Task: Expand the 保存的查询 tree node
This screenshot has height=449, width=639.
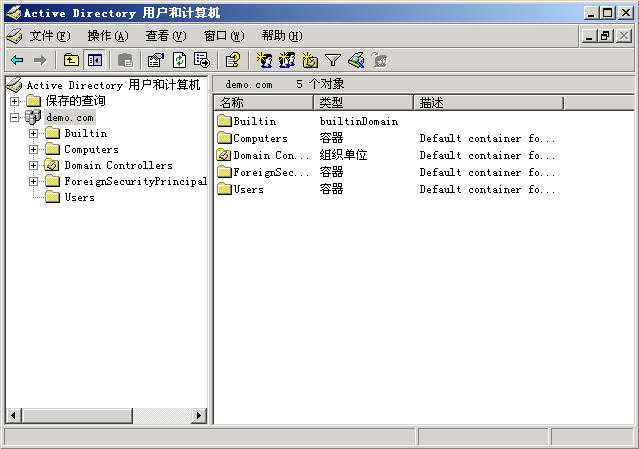Action: coord(14,101)
